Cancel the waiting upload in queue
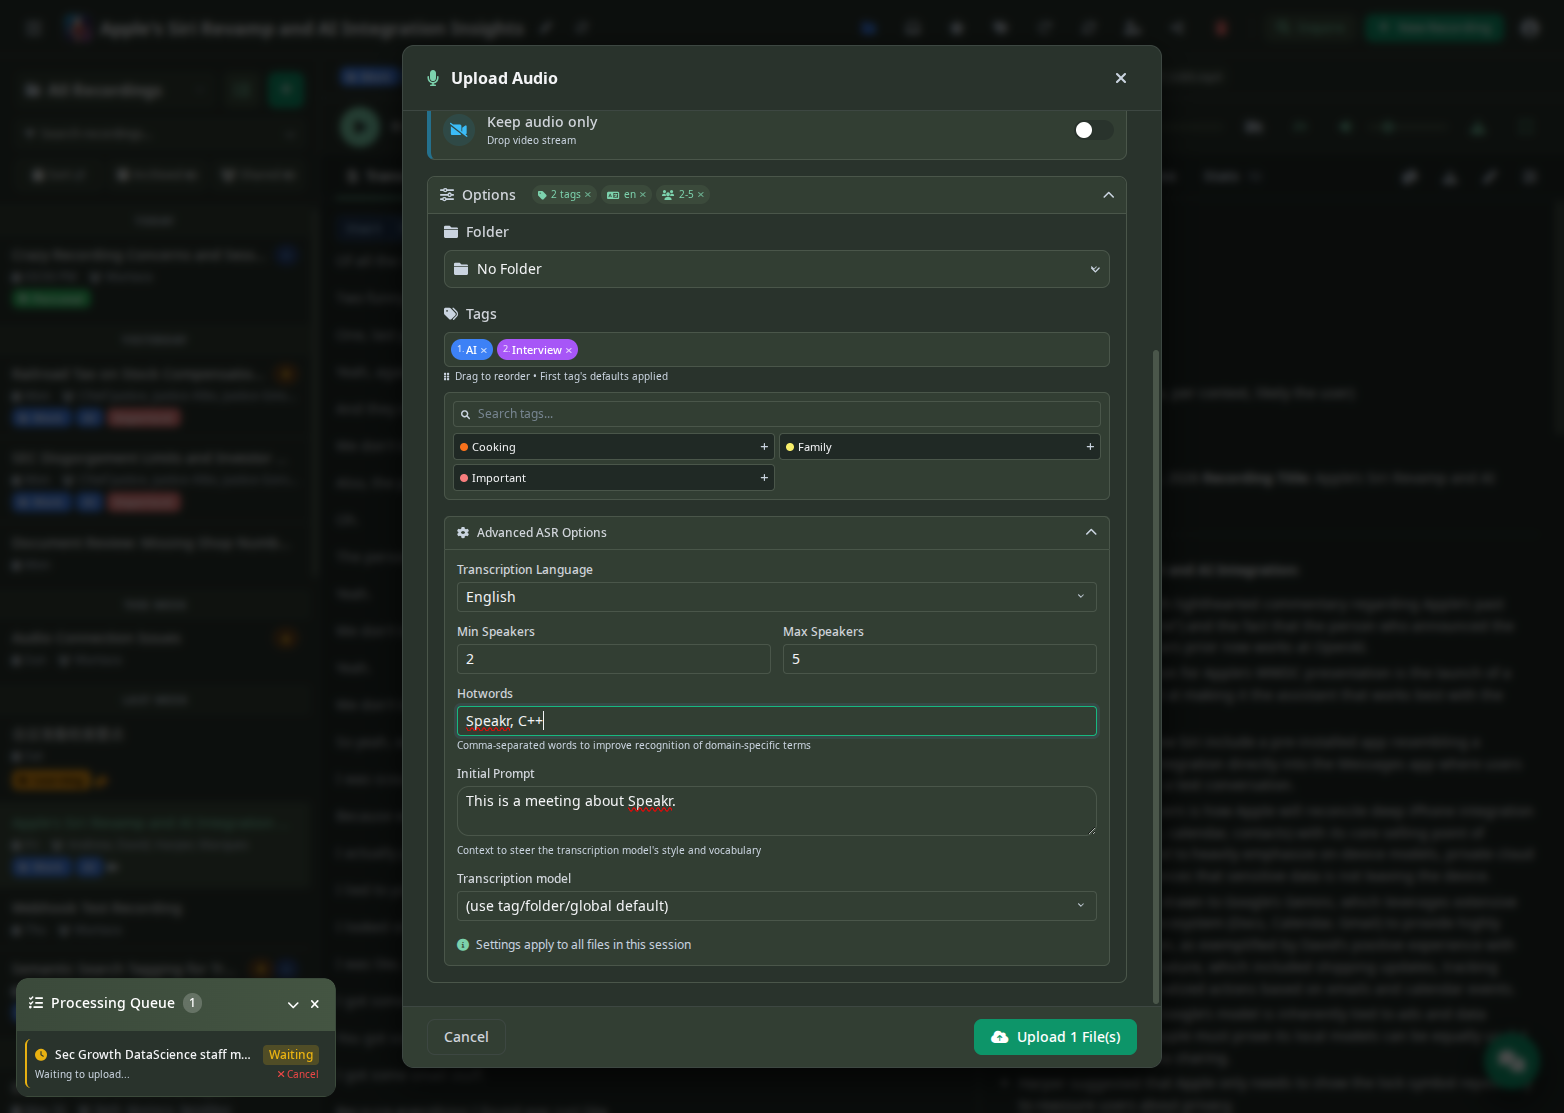1564x1113 pixels. [298, 1075]
